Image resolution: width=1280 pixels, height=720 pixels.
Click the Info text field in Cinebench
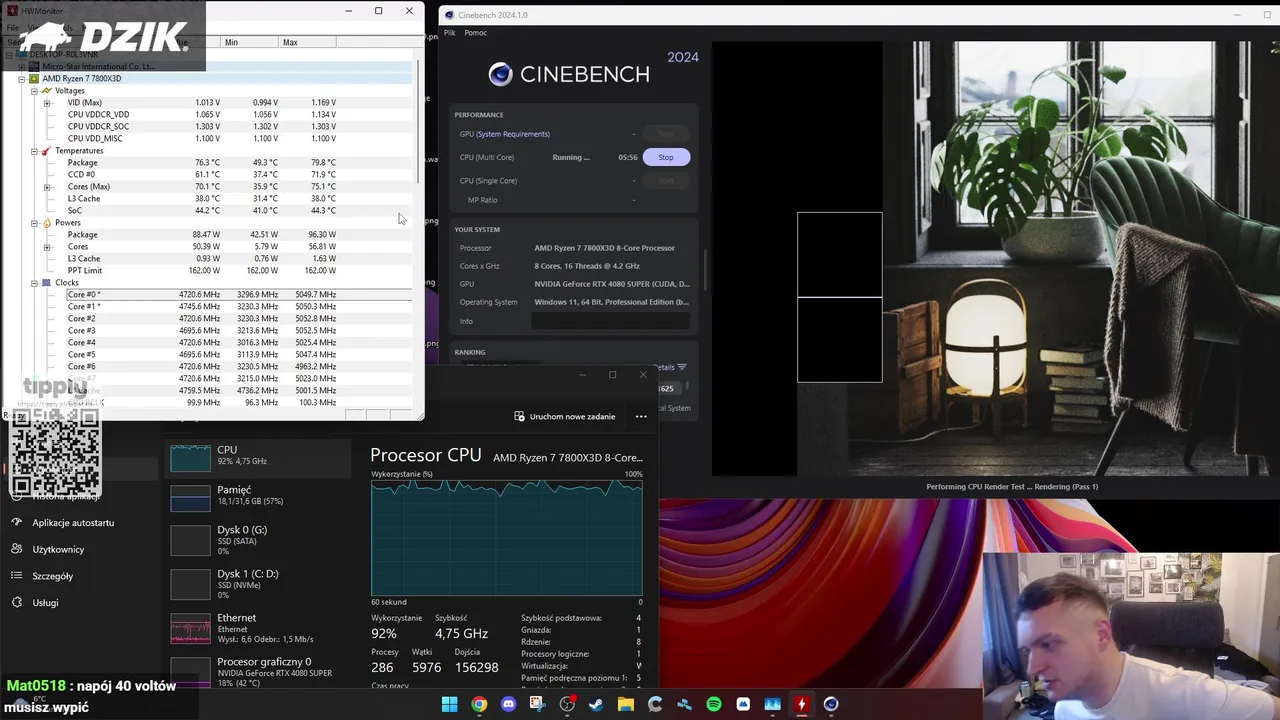pos(610,321)
